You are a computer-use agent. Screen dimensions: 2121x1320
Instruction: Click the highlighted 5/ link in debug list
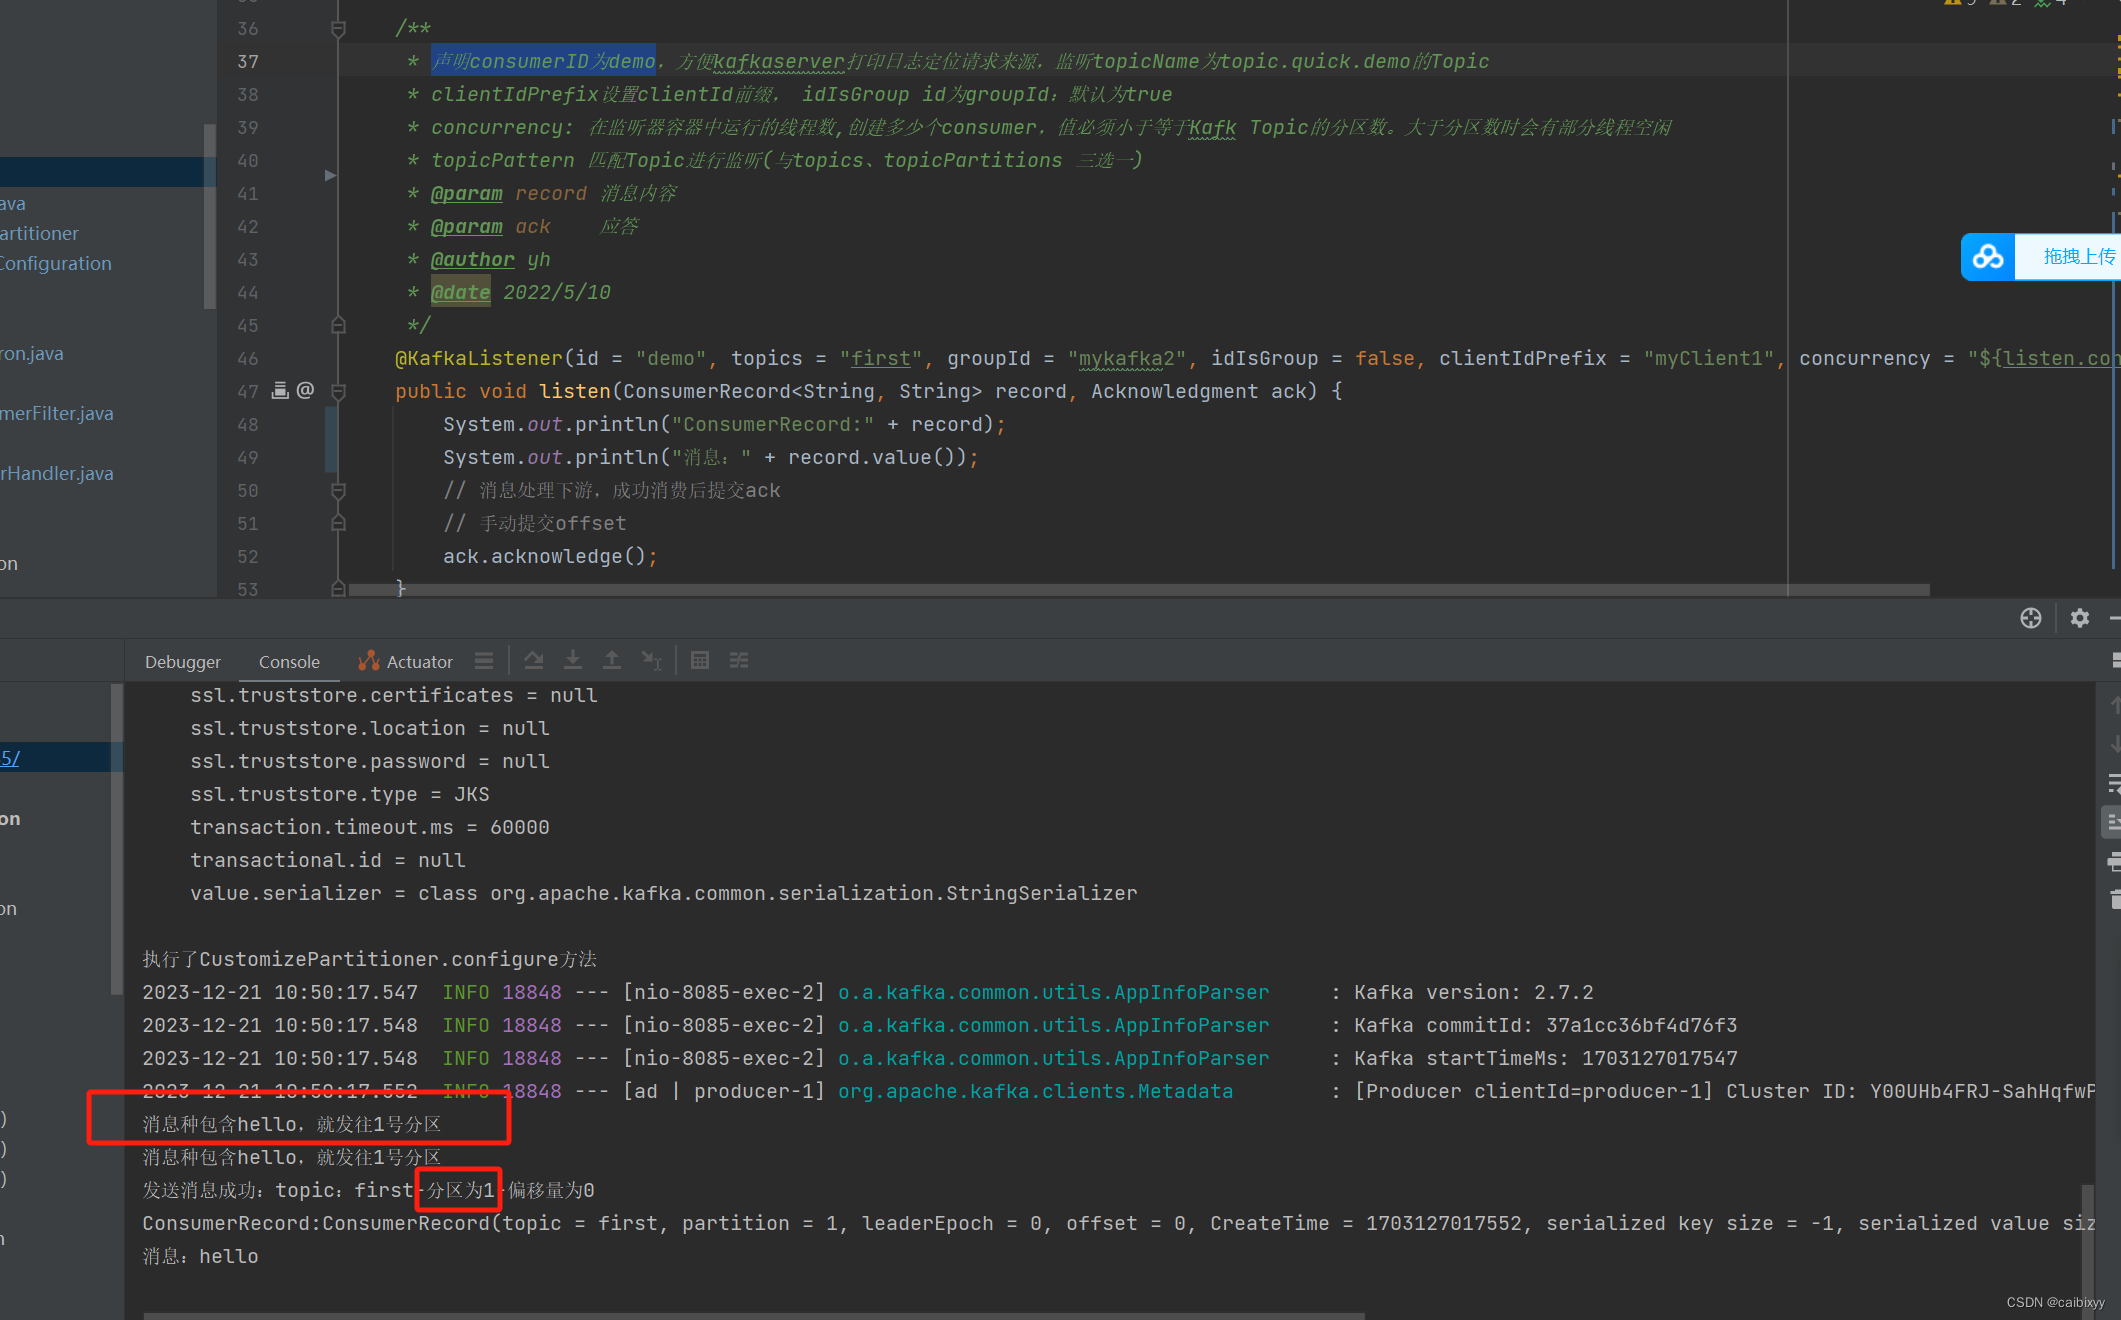10,757
